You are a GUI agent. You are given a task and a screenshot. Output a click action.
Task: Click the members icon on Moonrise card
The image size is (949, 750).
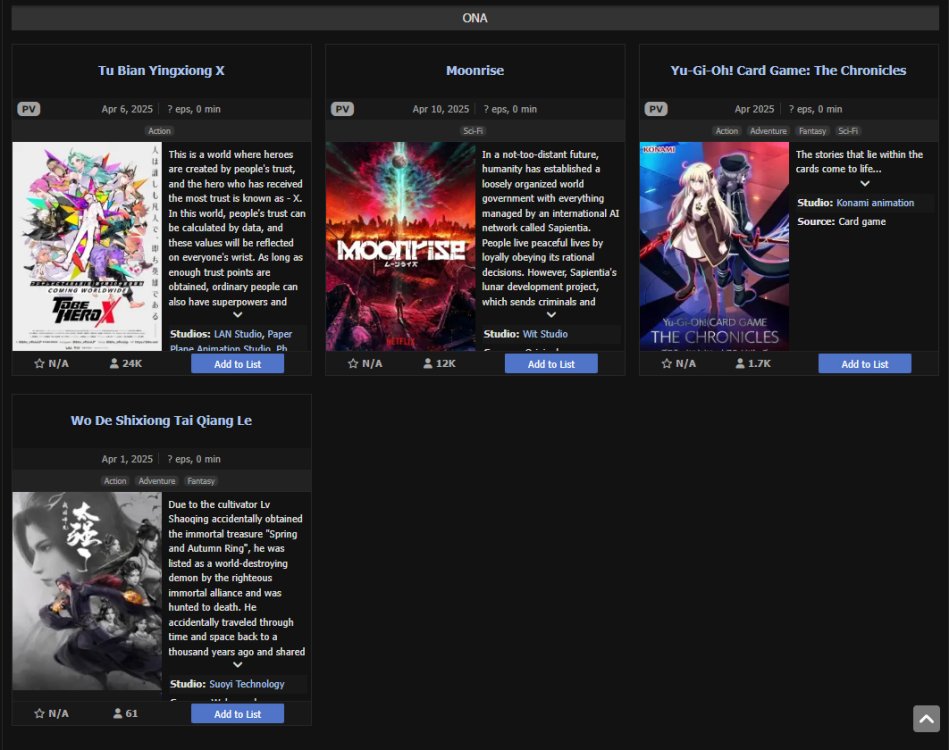(x=427, y=363)
